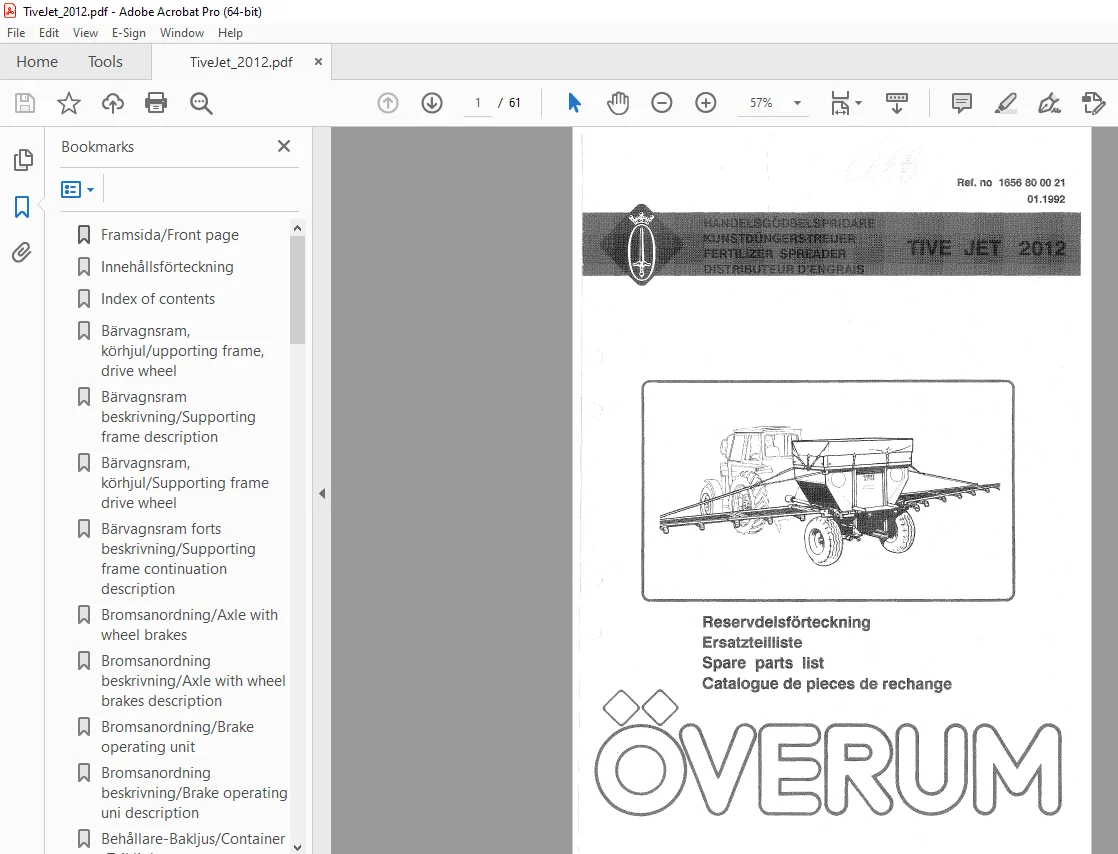Close the TiveJet_2012.pdf tab
The width and height of the screenshot is (1118, 854).
[318, 62]
